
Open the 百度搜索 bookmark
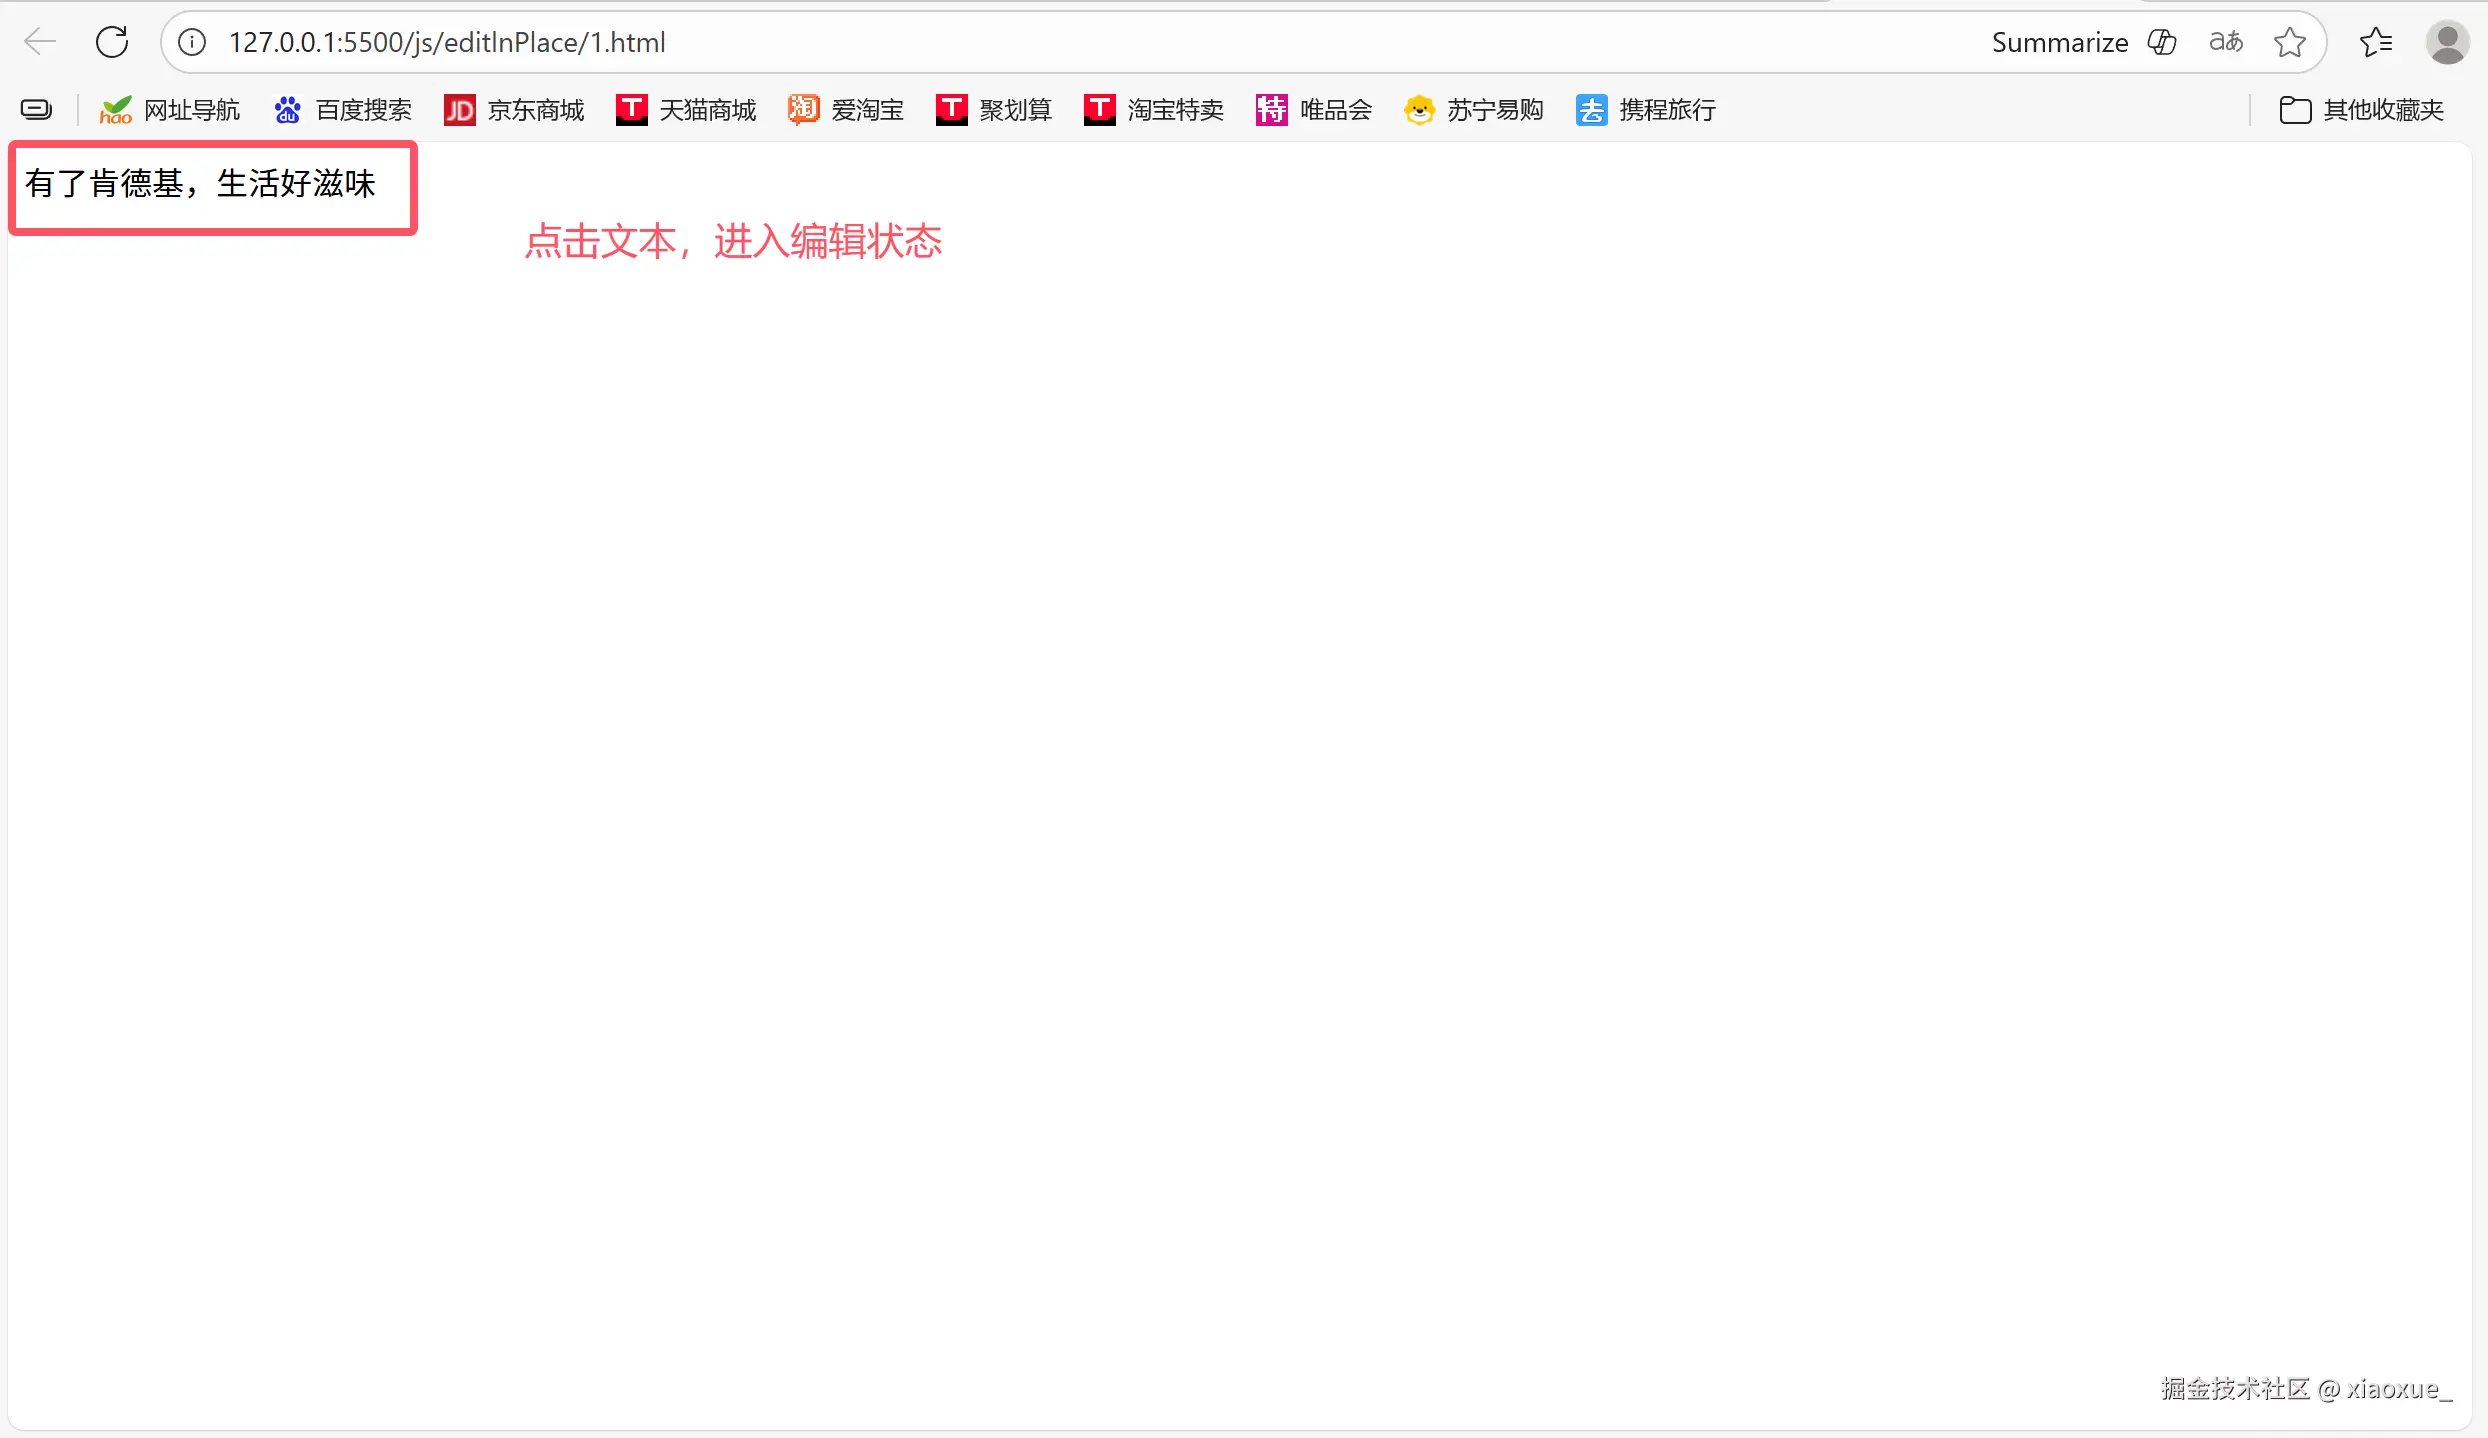pyautogui.click(x=340, y=109)
